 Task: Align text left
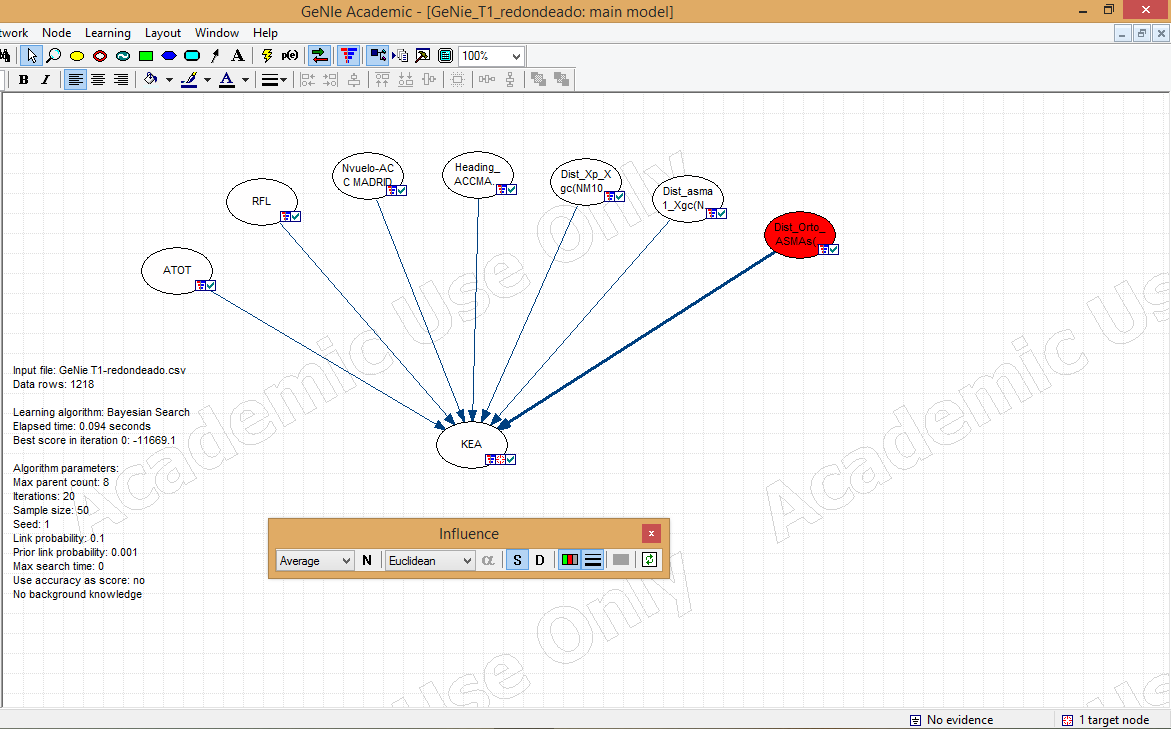tap(75, 79)
